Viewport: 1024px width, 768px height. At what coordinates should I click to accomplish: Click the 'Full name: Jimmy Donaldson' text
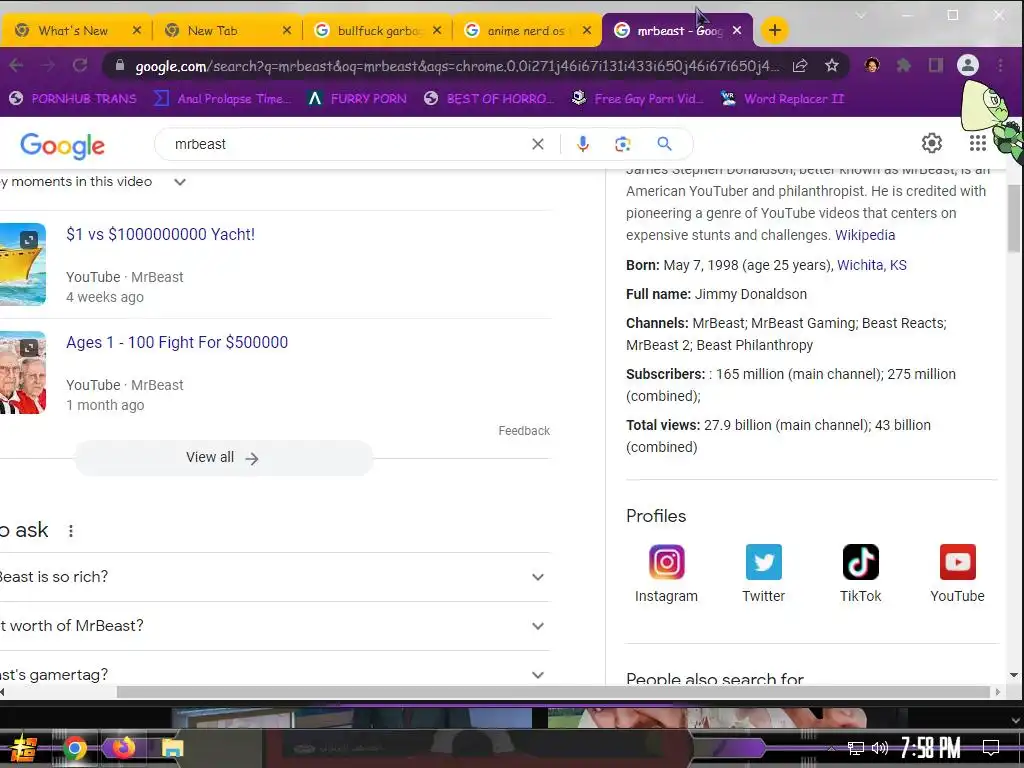tap(716, 294)
